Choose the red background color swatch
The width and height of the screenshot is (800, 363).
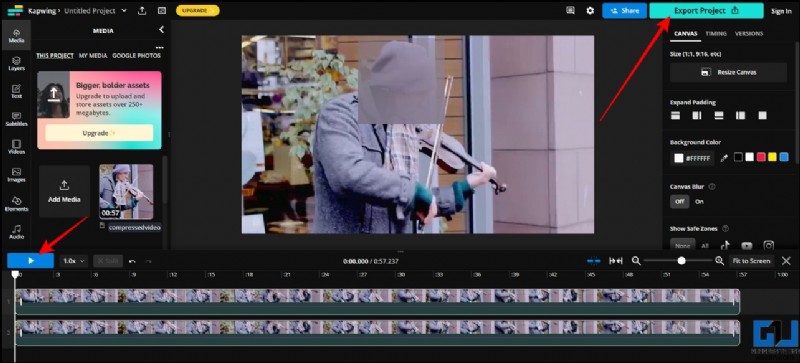[x=761, y=158]
